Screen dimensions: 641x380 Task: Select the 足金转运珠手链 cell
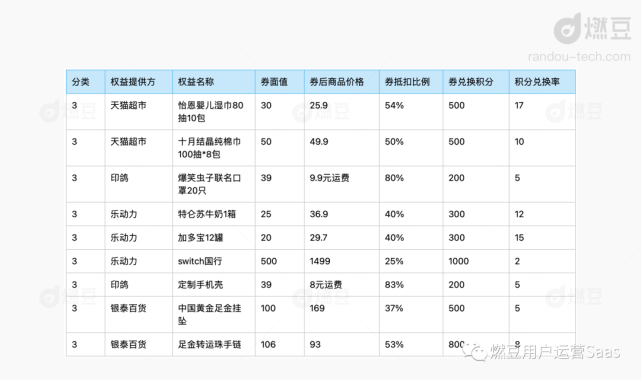[214, 344]
